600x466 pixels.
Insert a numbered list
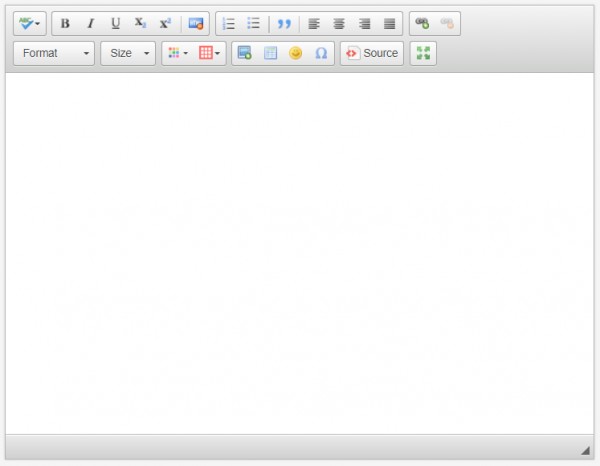(229, 23)
